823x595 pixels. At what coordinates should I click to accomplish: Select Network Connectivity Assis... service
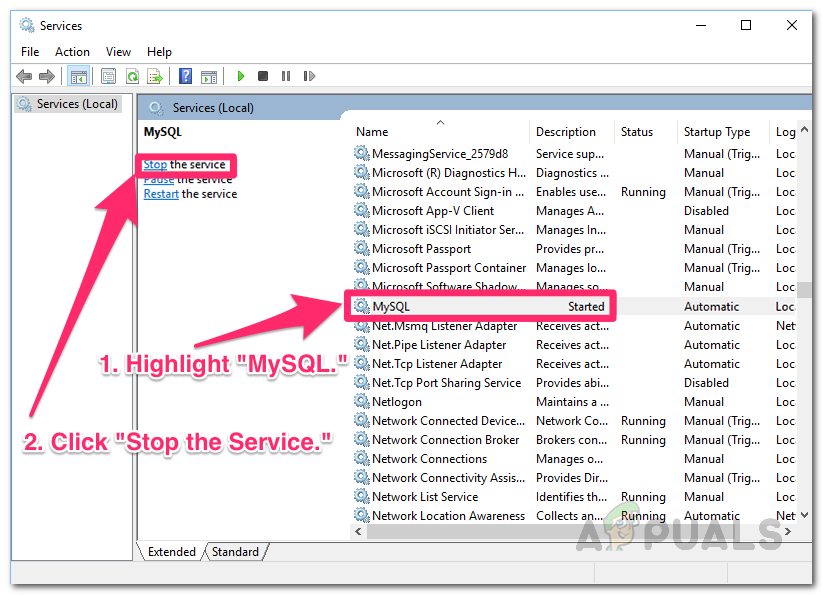pos(448,478)
